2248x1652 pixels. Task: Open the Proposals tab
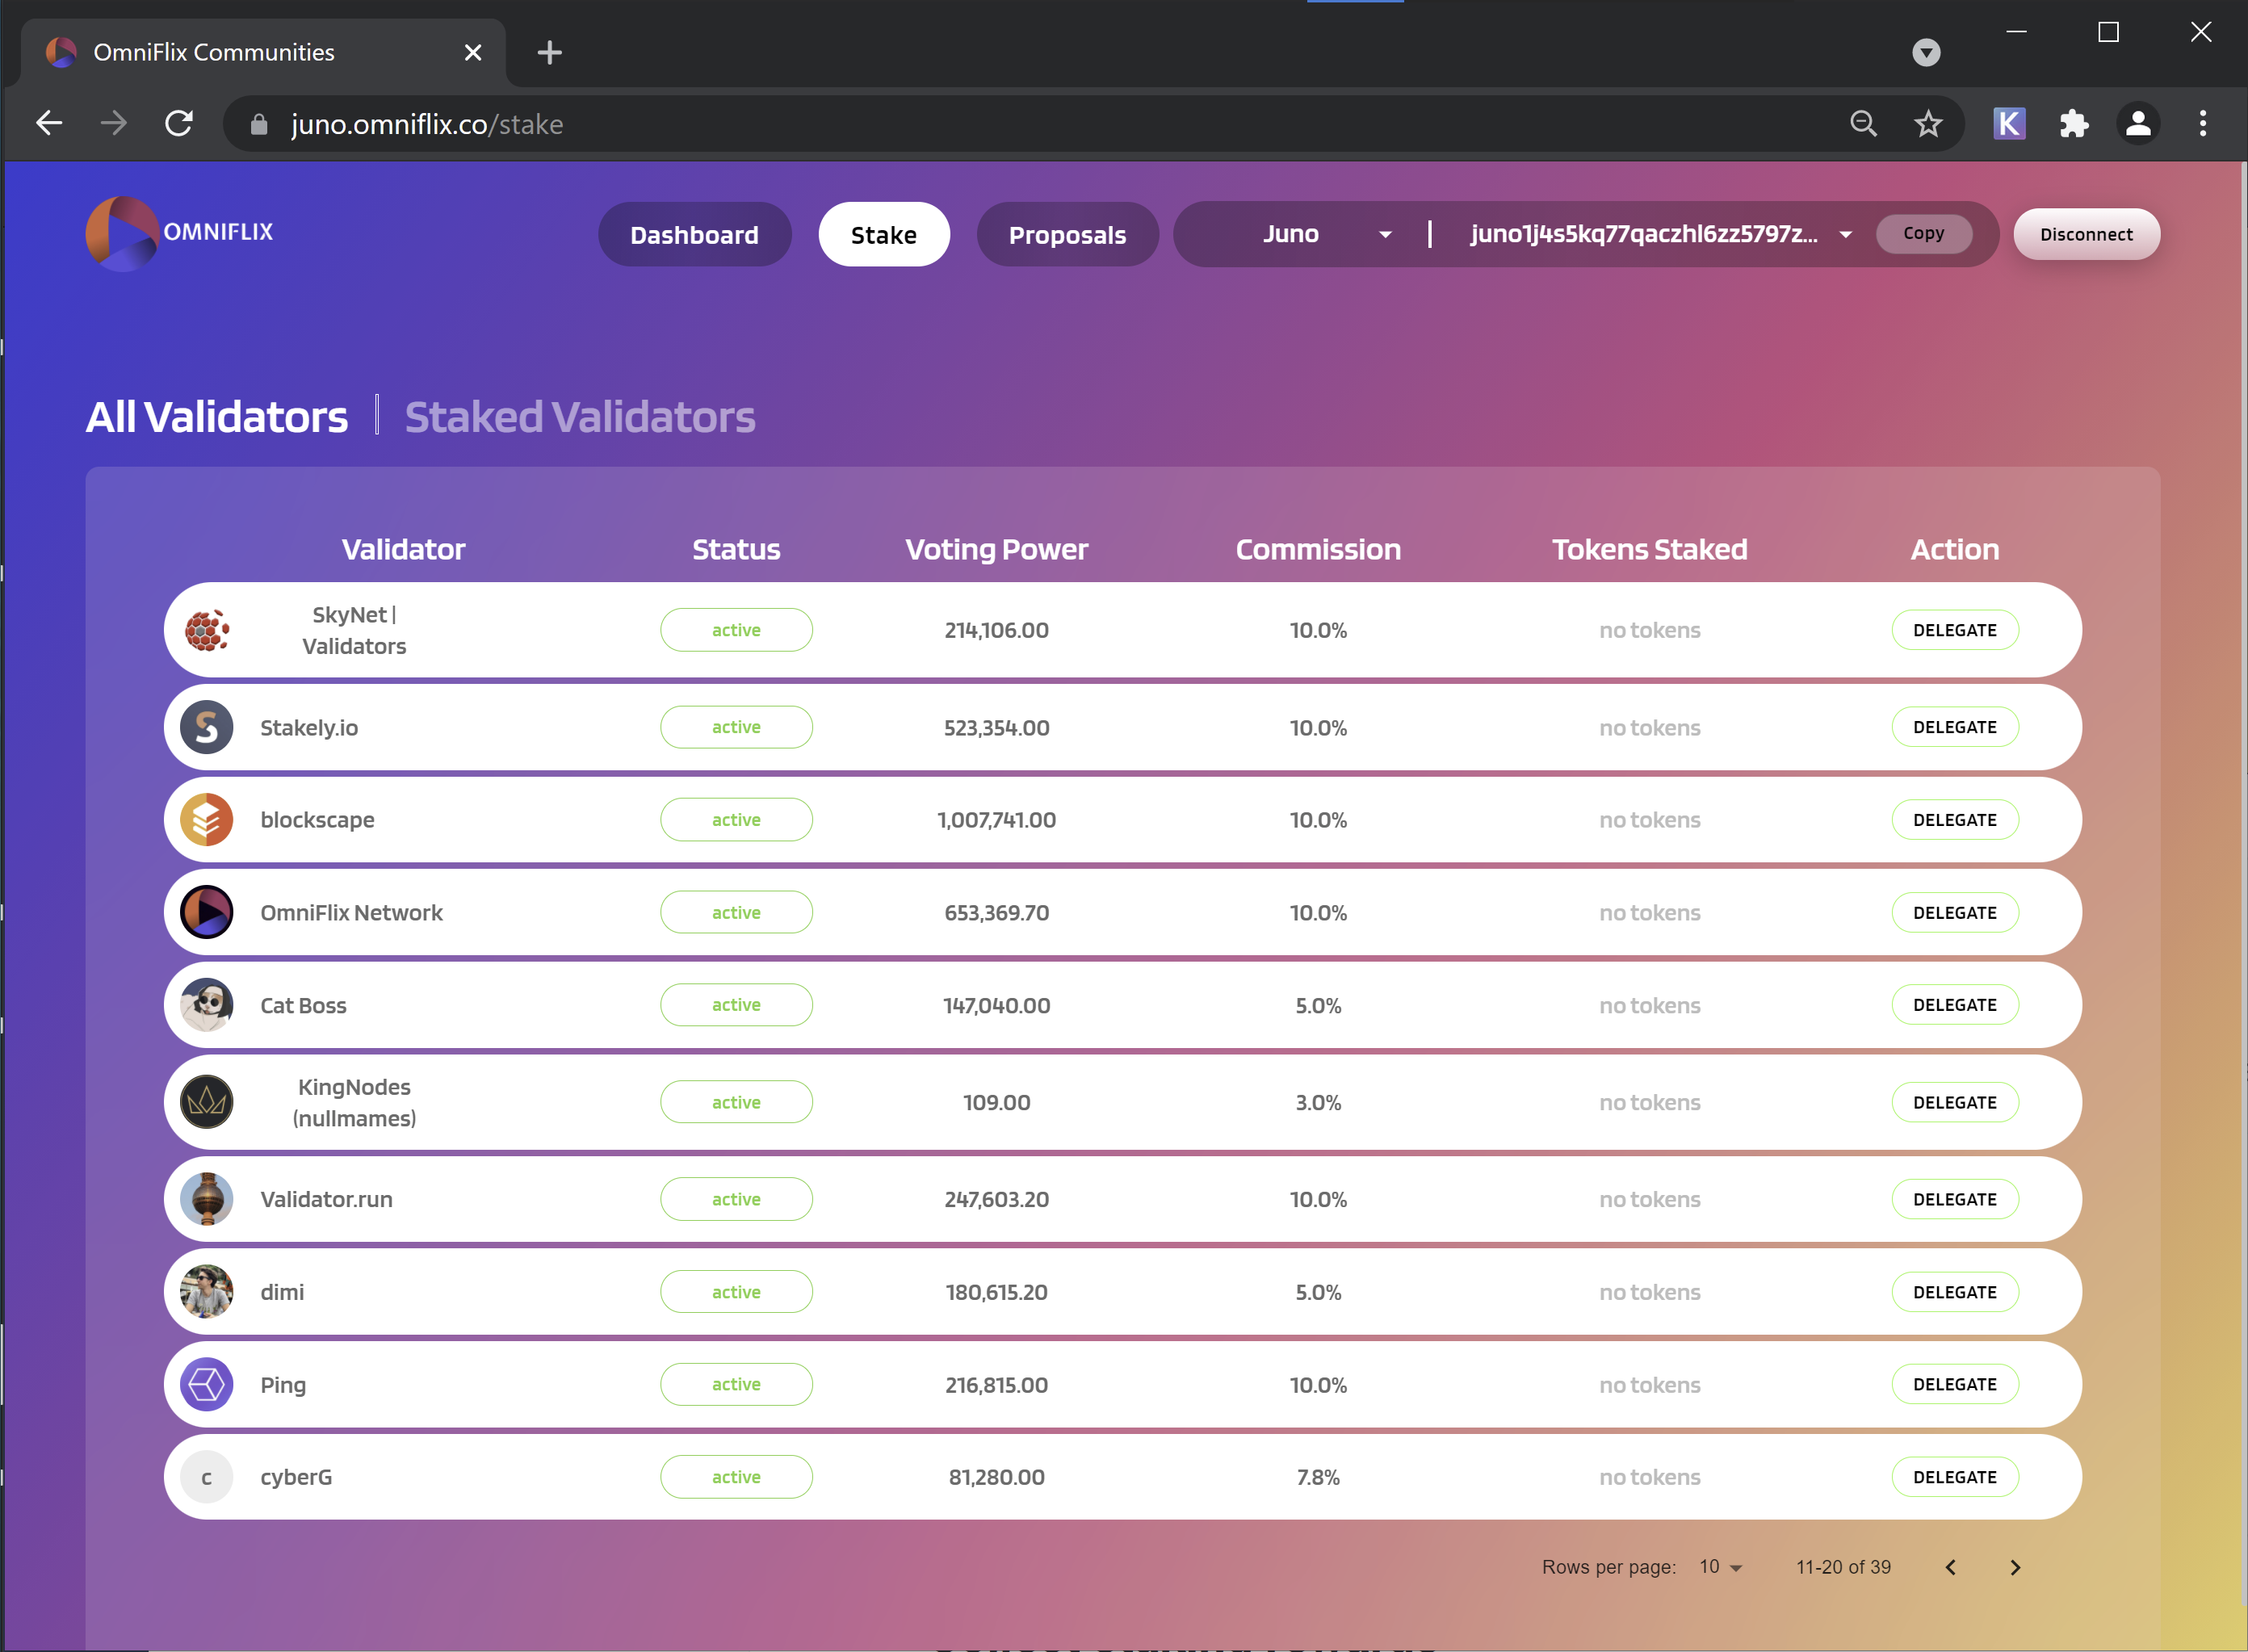point(1068,235)
